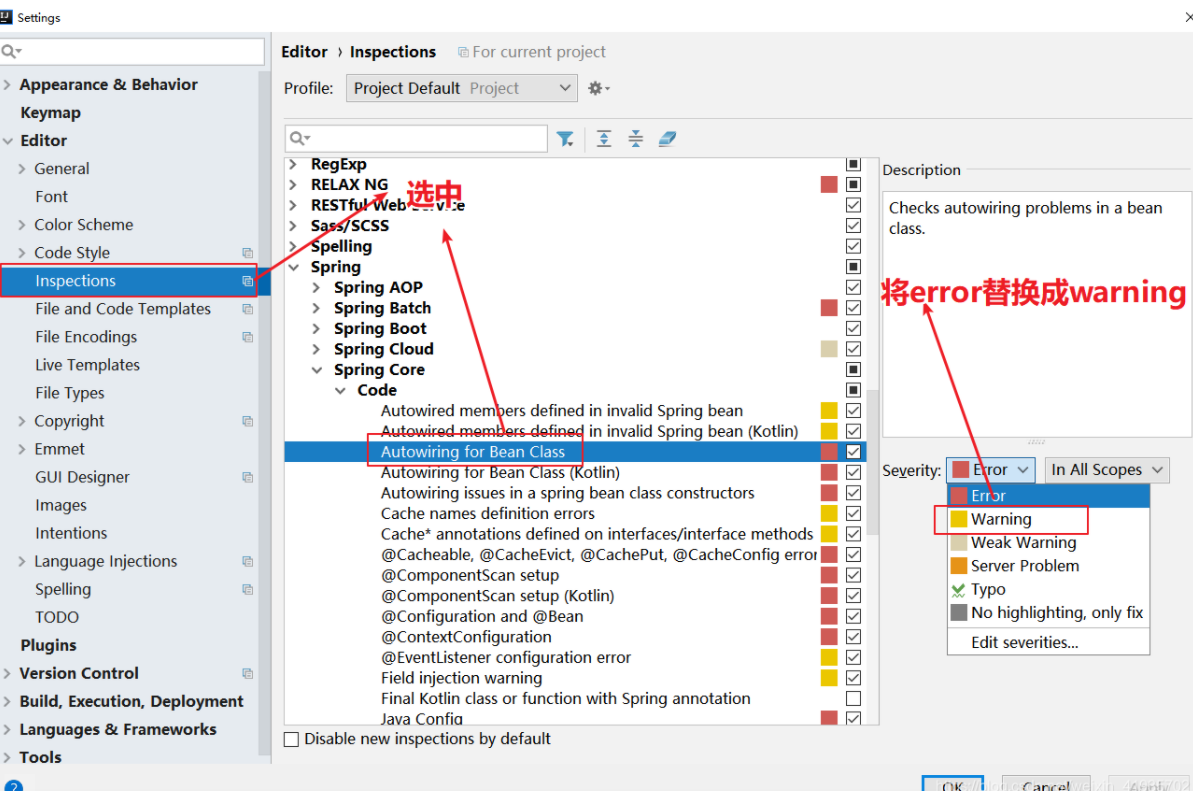
Task: Click the reset eraser icon in toolbar
Action: (667, 138)
